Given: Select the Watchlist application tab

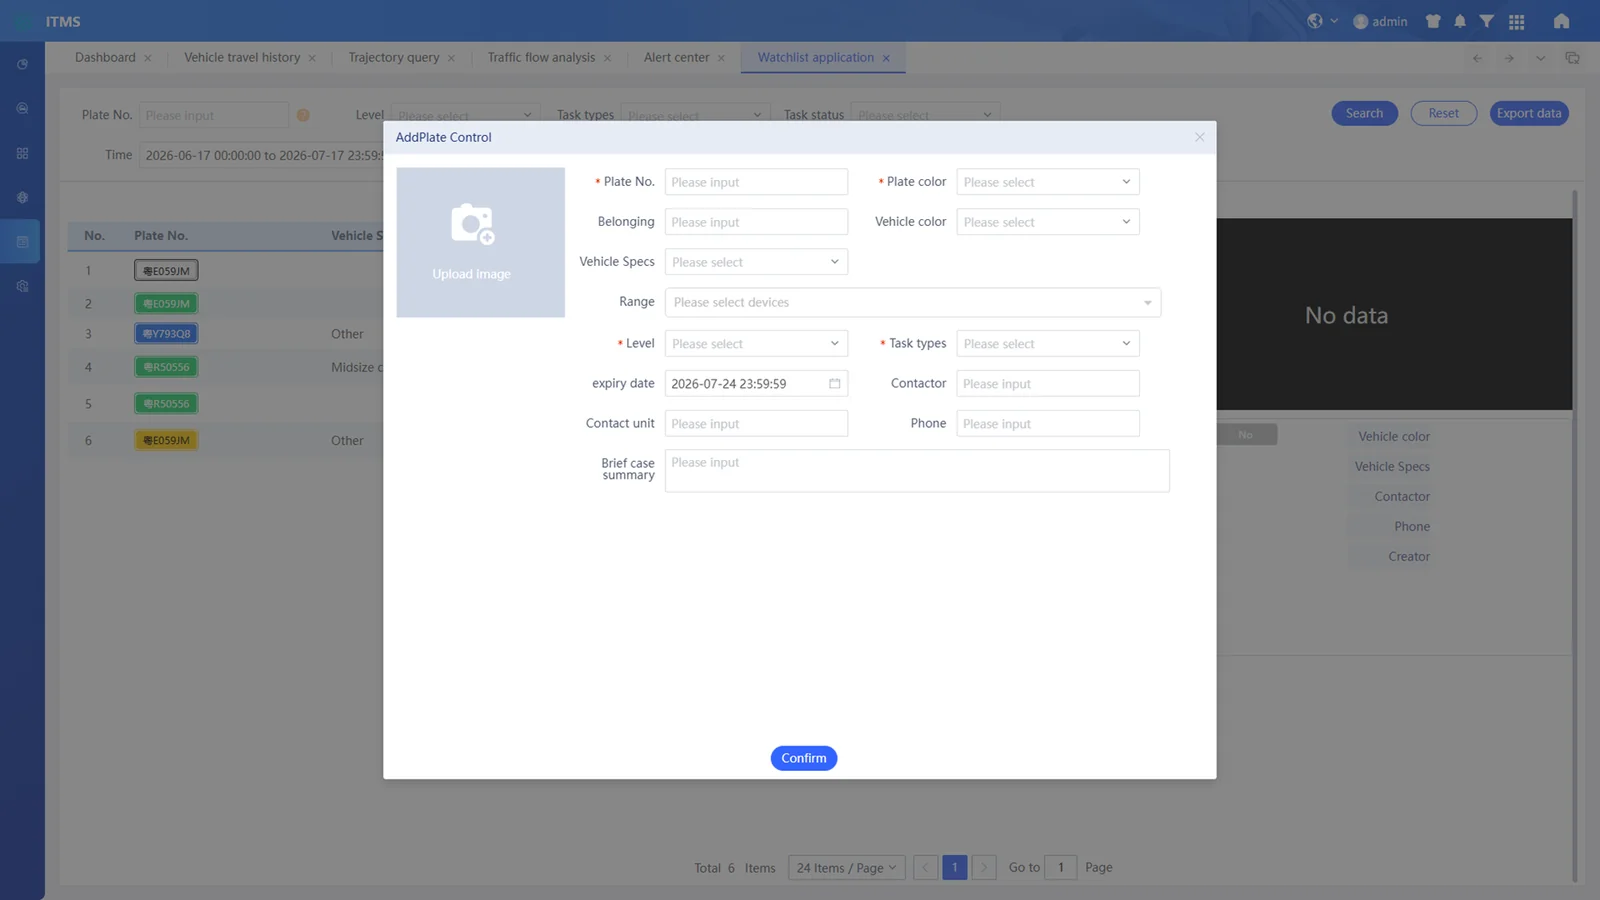Looking at the screenshot, I should pos(816,57).
